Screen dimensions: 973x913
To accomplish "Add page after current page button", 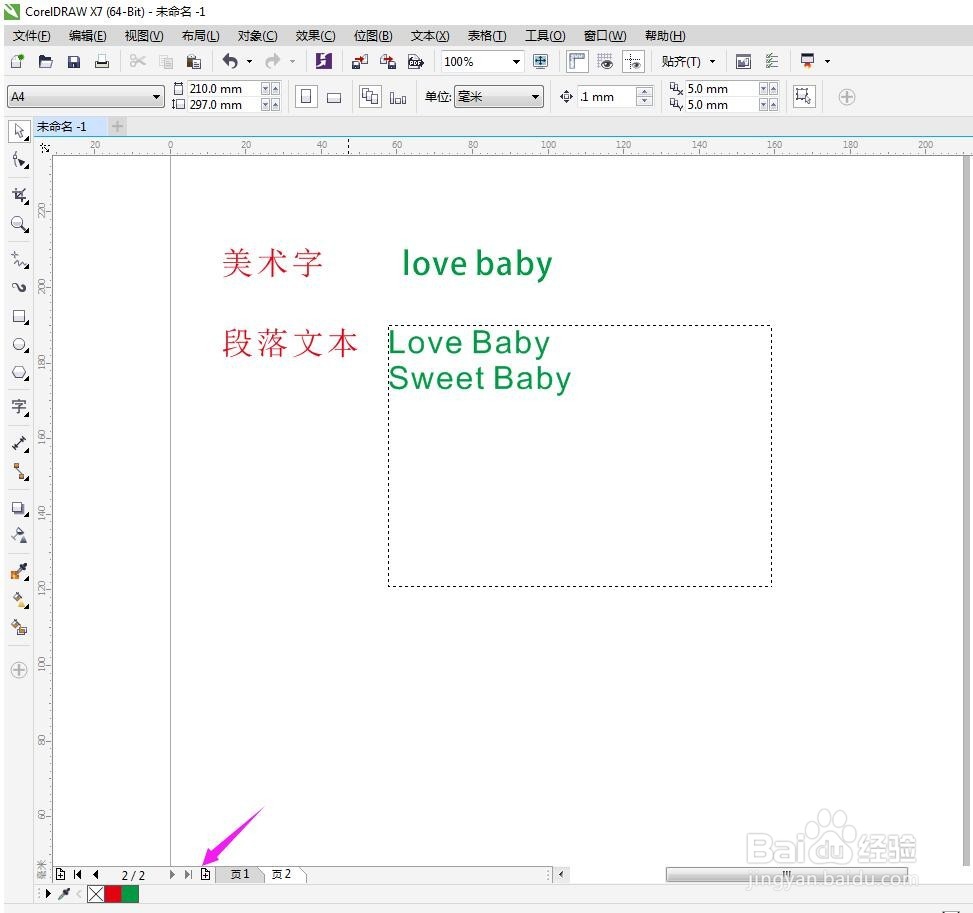I will pyautogui.click(x=205, y=875).
